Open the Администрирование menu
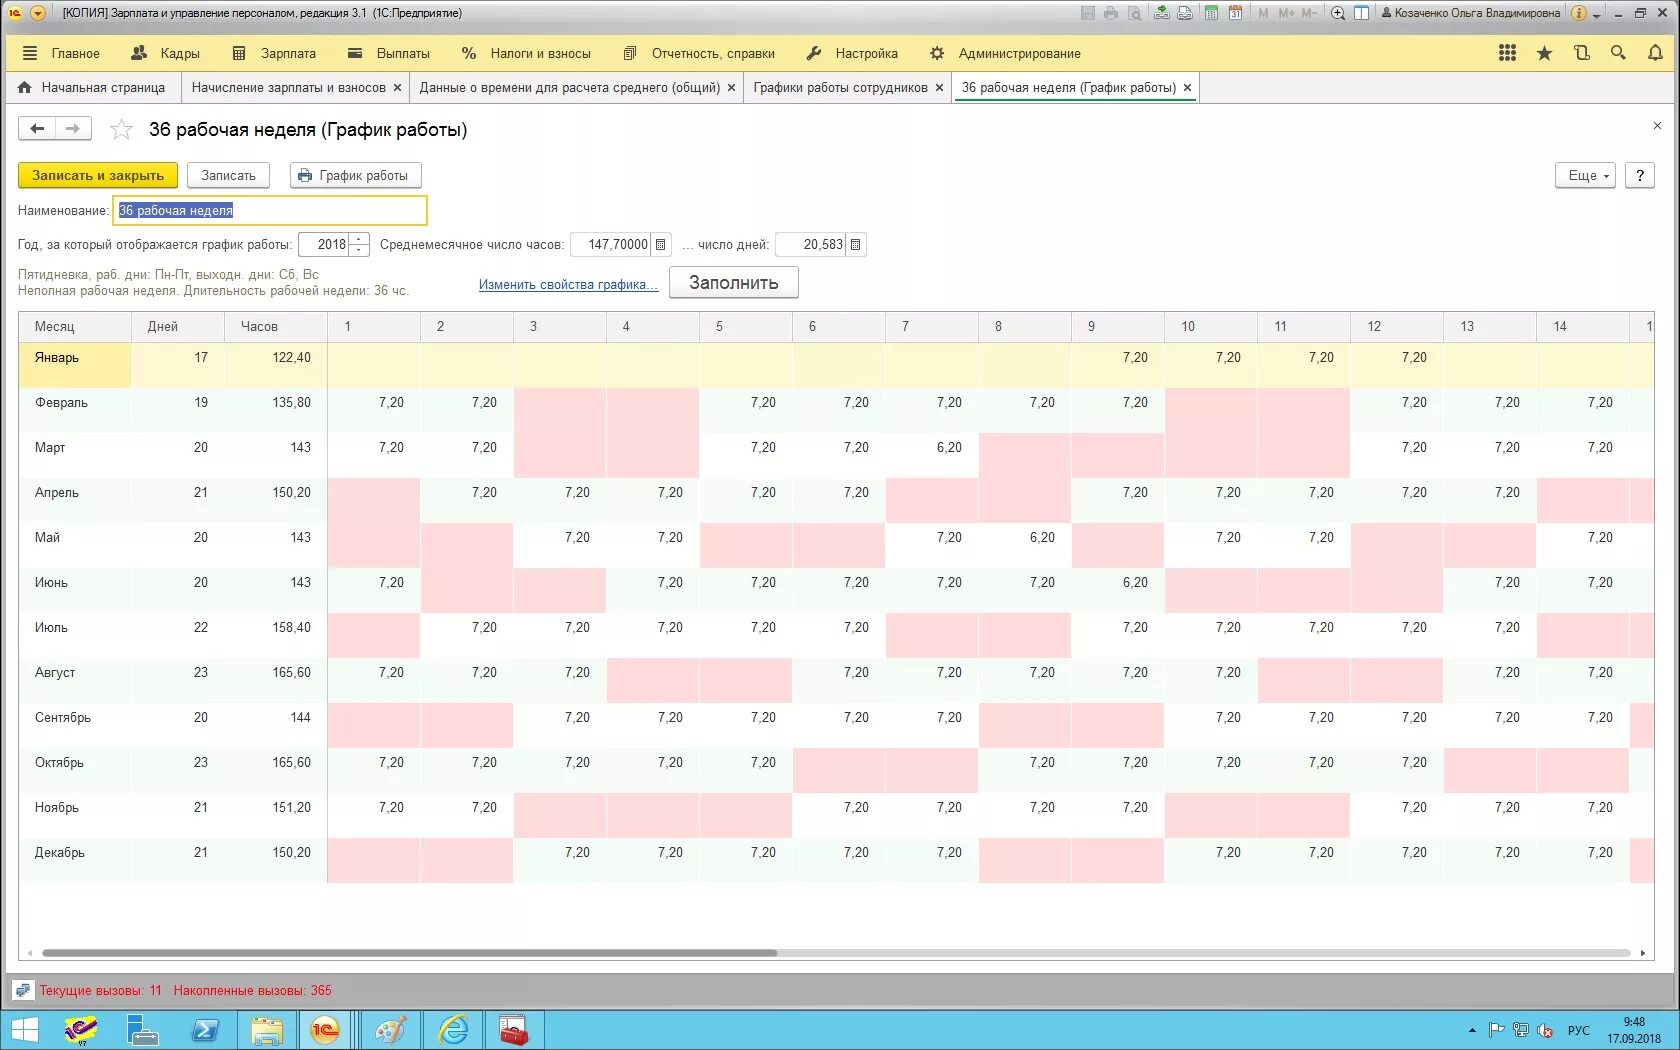Screen dimensions: 1680x1050 [x=1005, y=53]
